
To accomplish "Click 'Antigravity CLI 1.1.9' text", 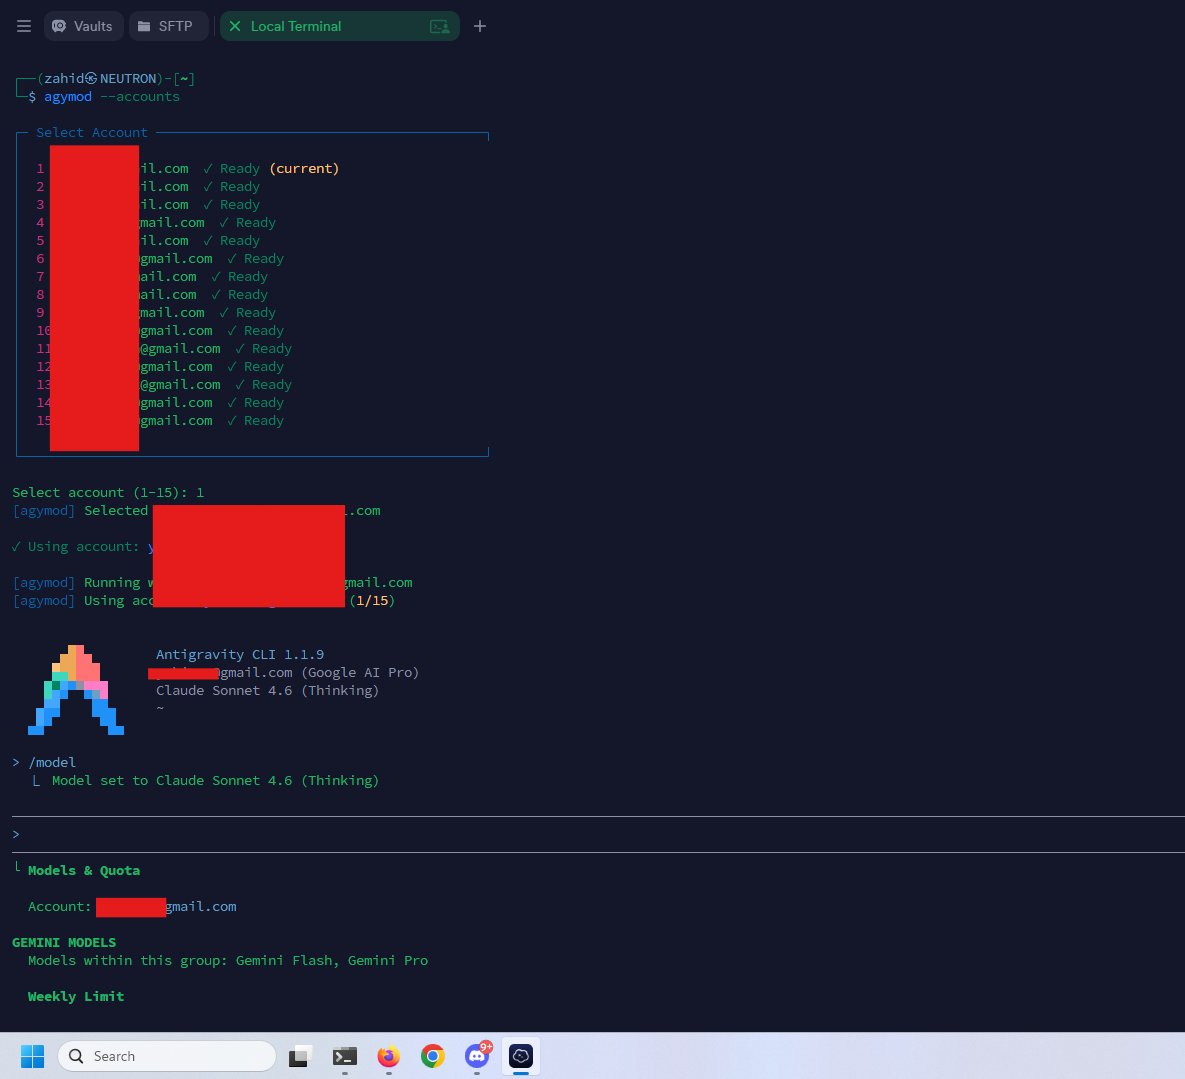I will 240,654.
